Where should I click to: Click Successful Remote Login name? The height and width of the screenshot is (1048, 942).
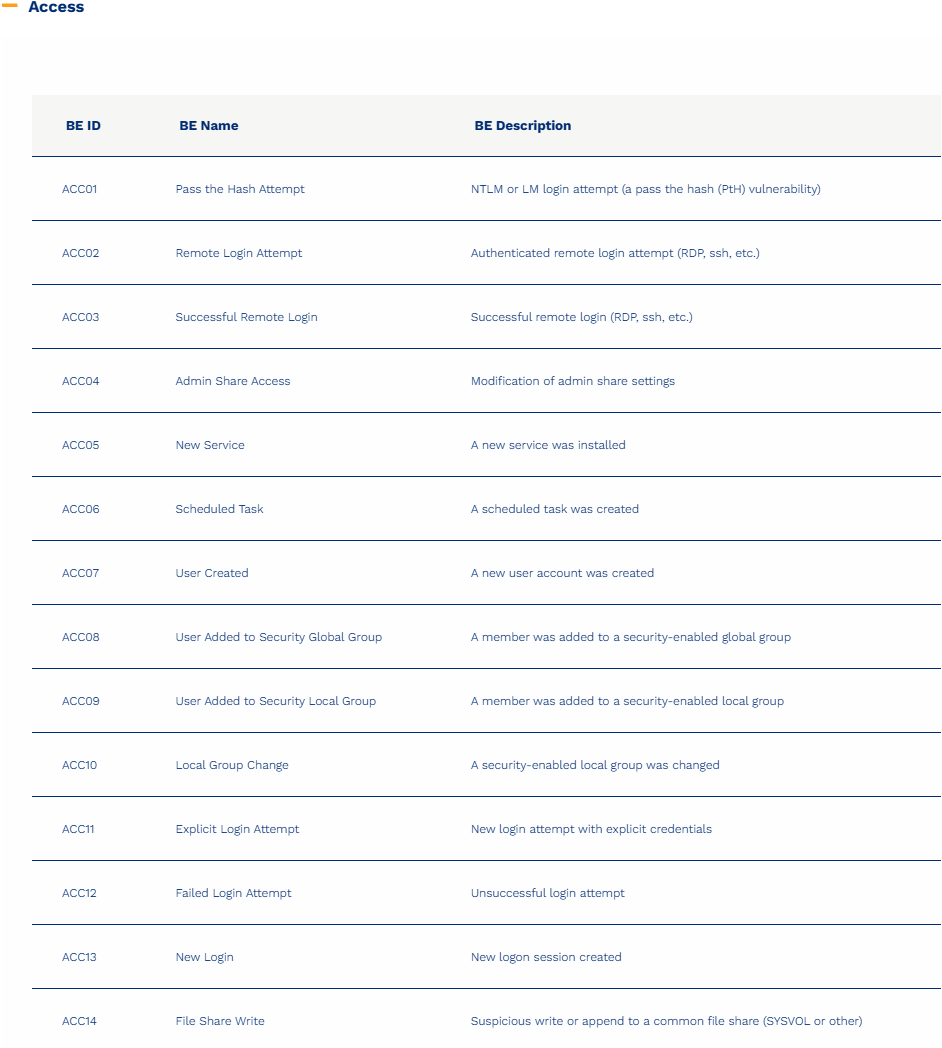tap(246, 317)
